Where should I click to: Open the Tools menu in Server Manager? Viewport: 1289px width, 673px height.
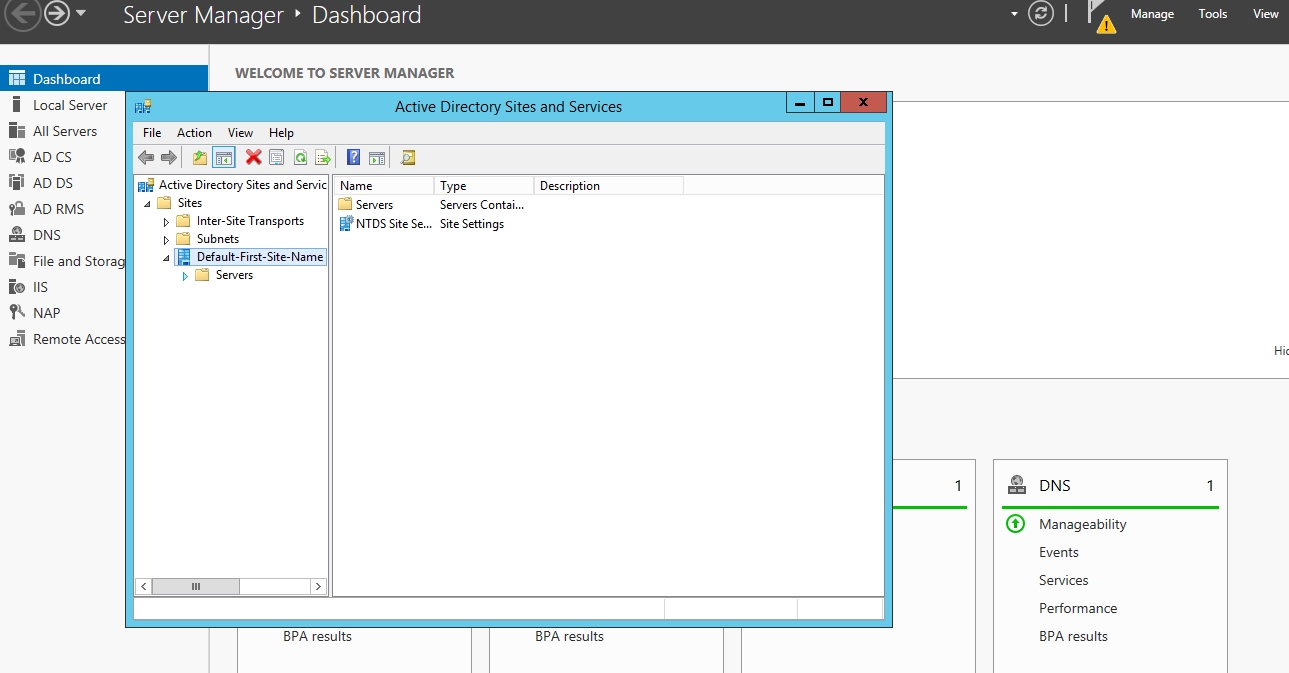(1212, 14)
